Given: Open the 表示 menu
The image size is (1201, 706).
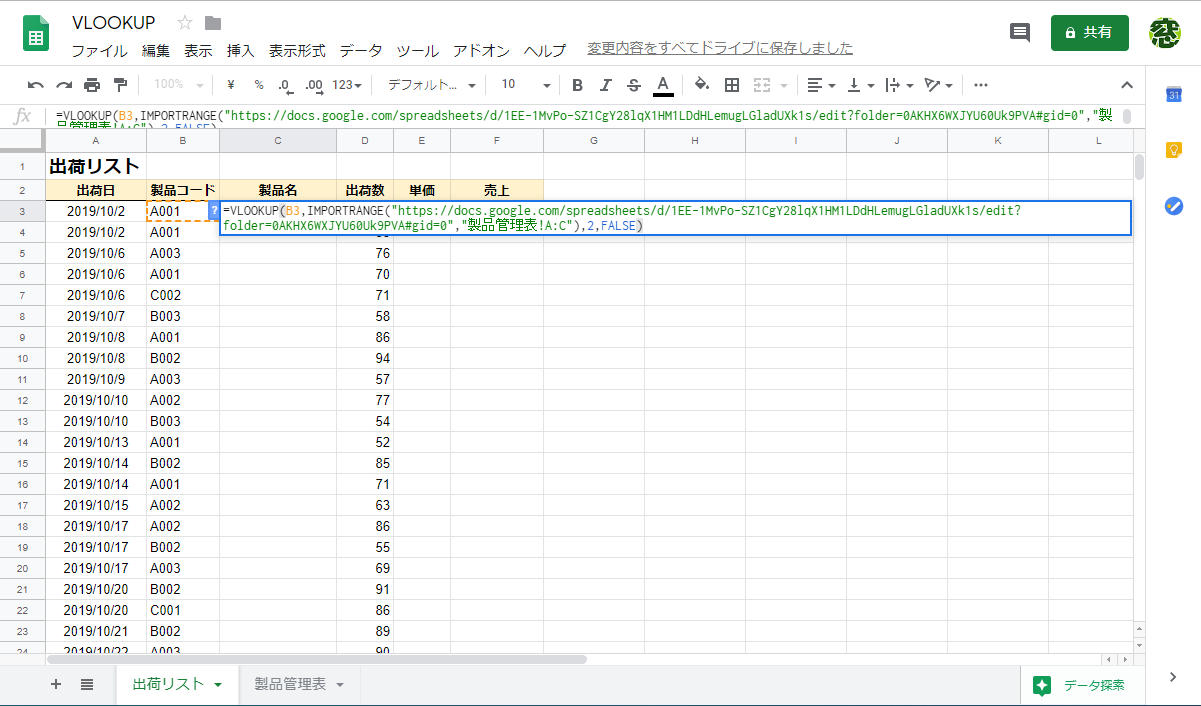Looking at the screenshot, I should click(x=198, y=50).
